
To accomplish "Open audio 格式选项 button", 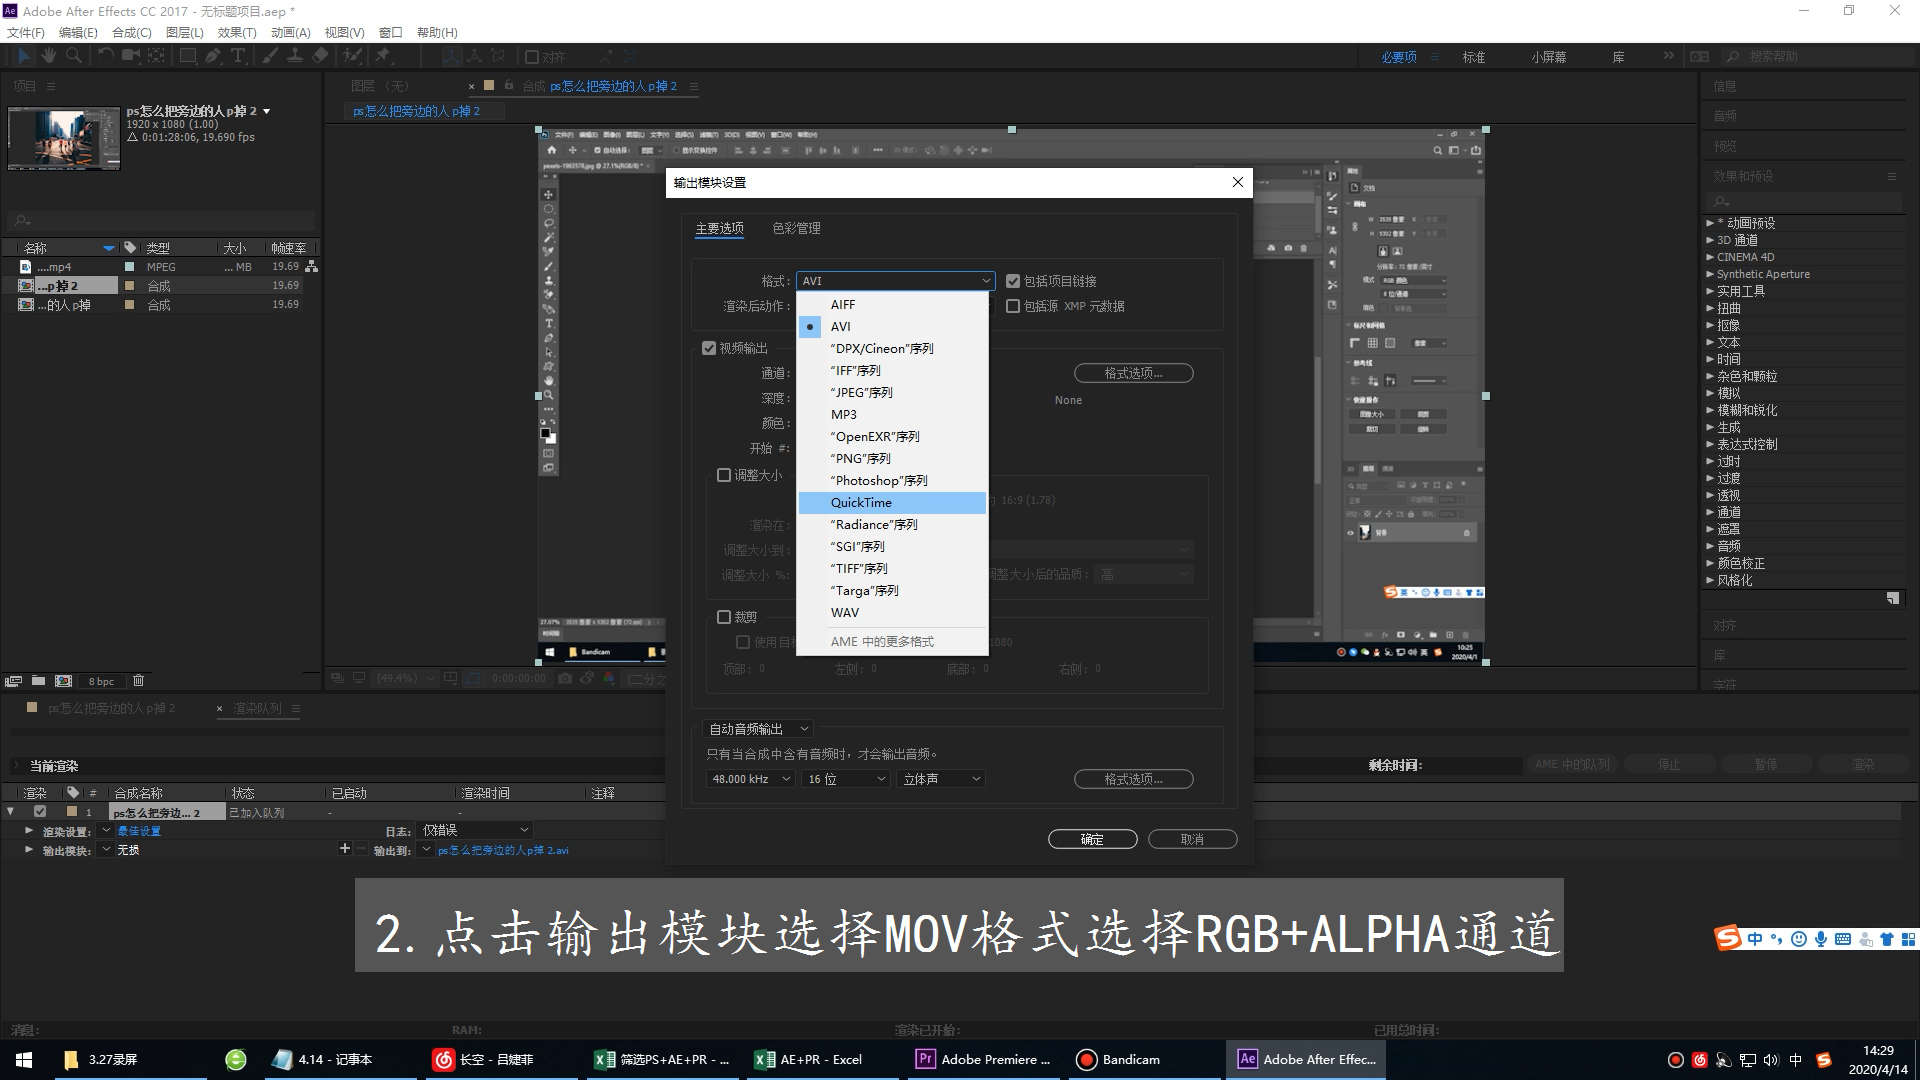I will 1133,779.
